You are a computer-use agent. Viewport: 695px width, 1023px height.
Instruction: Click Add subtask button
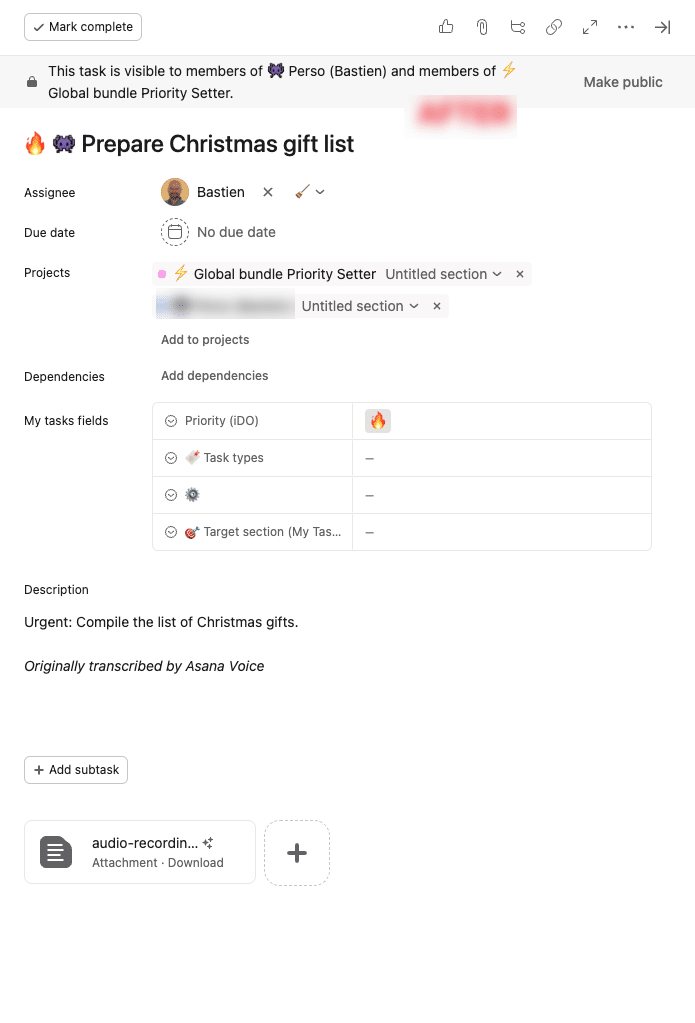(76, 770)
